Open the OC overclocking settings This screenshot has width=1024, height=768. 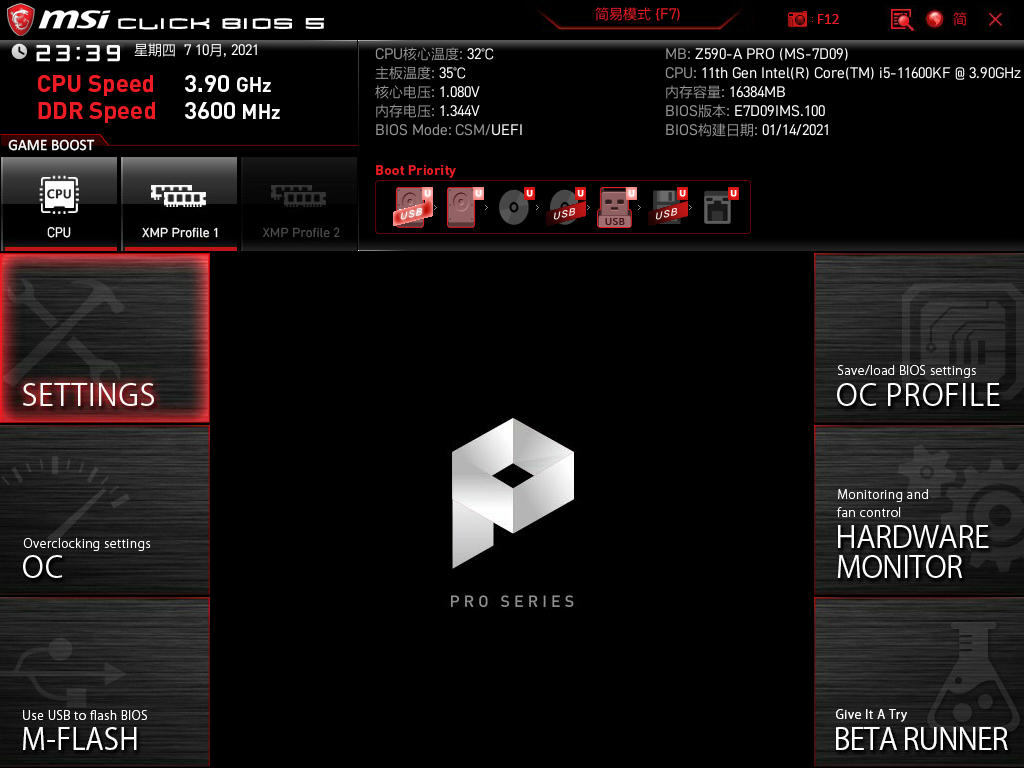click(104, 510)
